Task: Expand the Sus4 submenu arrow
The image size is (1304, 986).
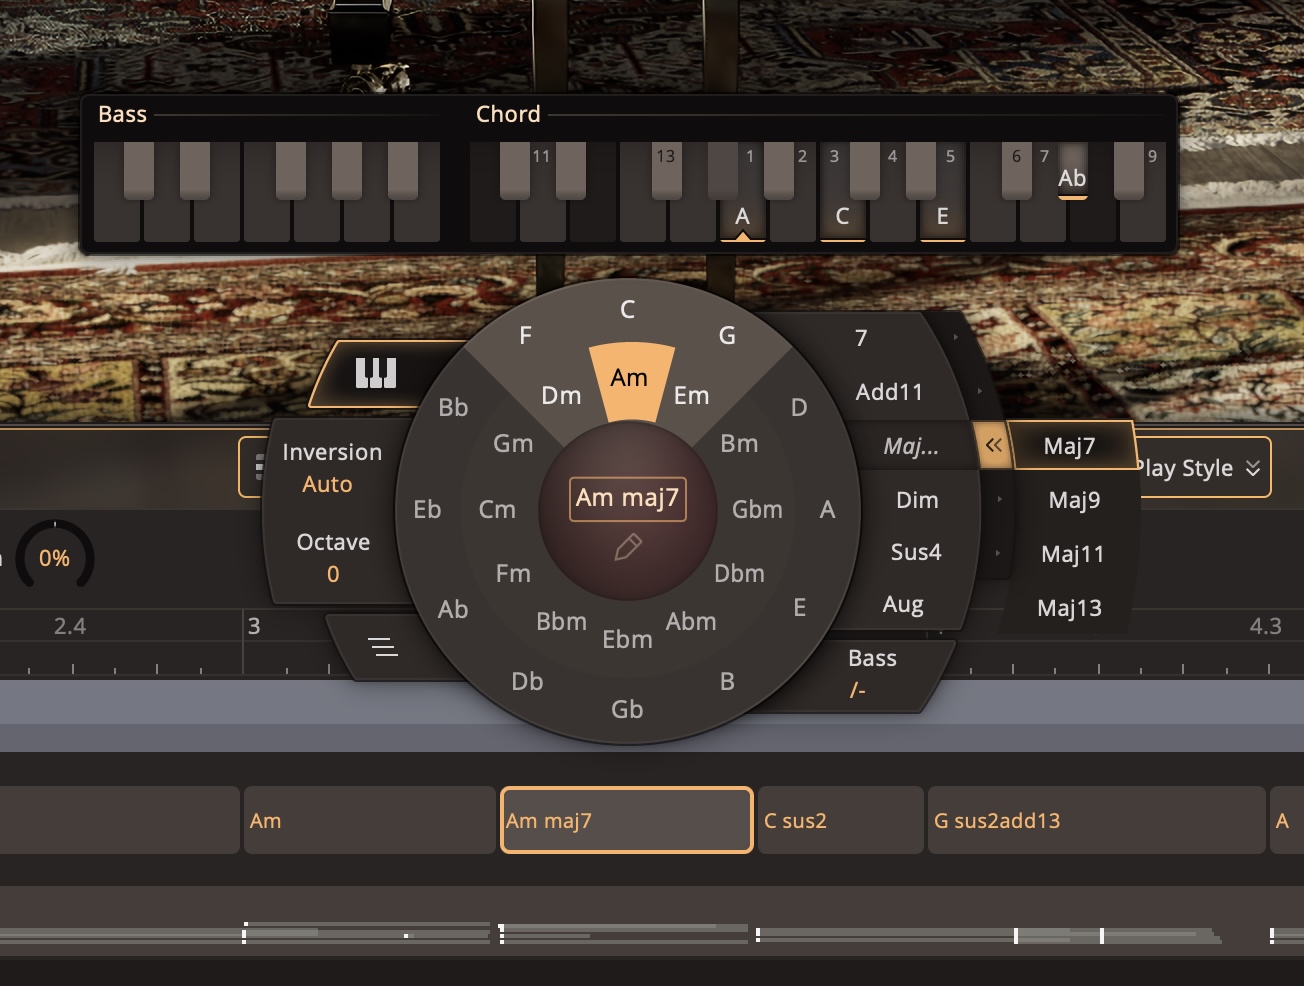Action: (x=997, y=552)
